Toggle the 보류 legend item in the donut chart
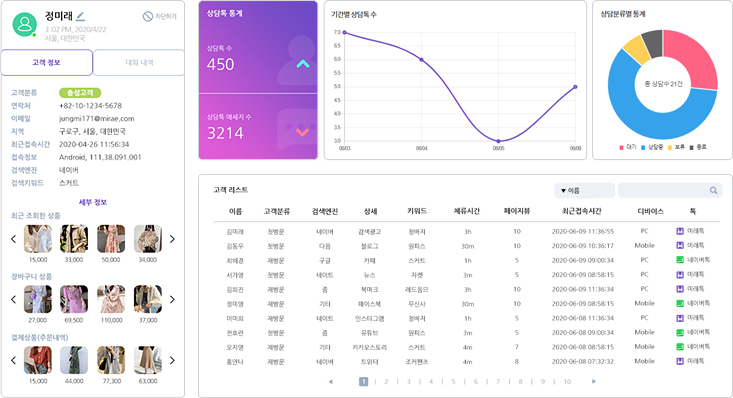 click(x=676, y=147)
